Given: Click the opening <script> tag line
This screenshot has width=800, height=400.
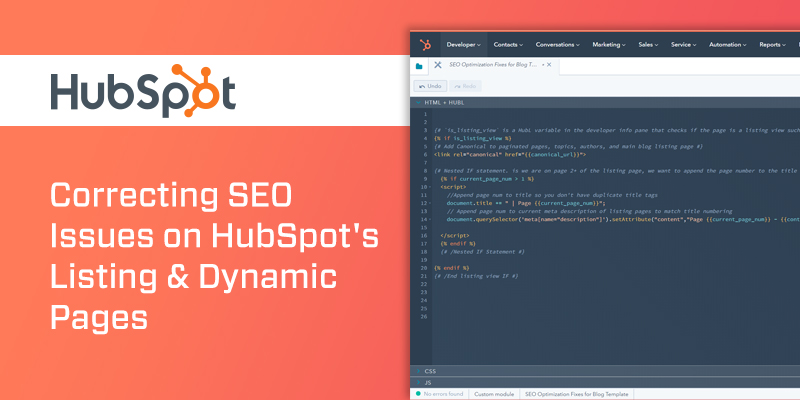Looking at the screenshot, I should coord(453,187).
